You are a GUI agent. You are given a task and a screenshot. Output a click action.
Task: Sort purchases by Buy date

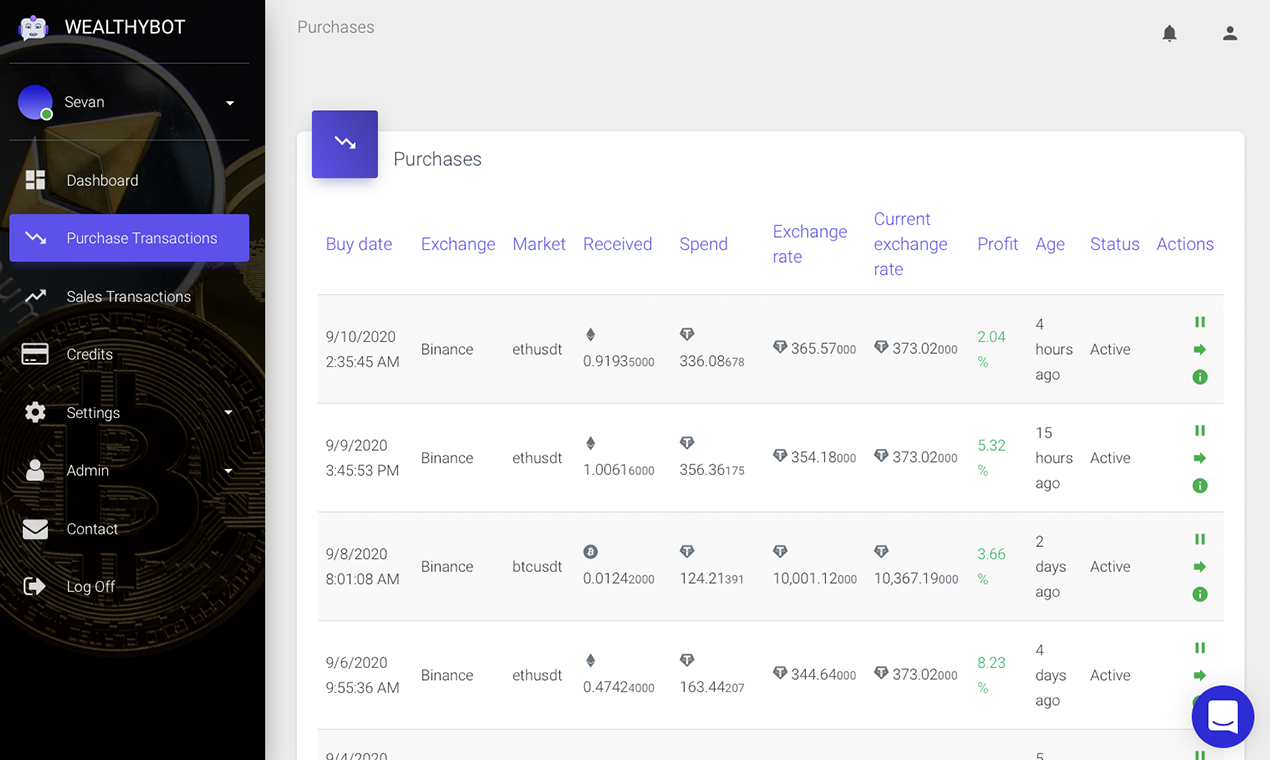[x=359, y=243]
